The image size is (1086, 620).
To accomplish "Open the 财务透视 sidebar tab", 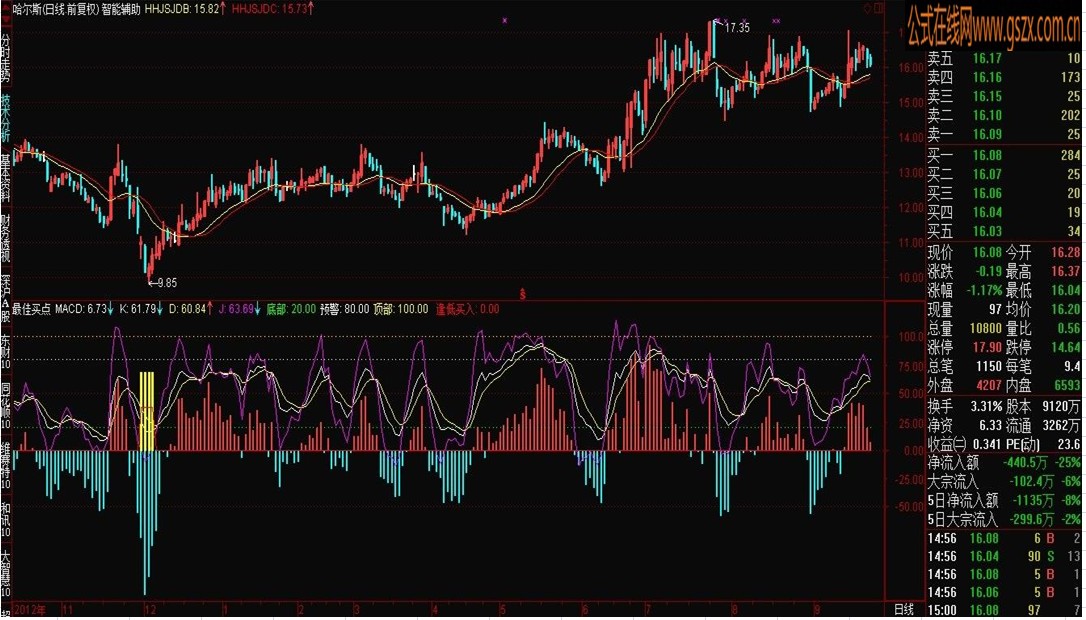I will (x=6, y=236).
